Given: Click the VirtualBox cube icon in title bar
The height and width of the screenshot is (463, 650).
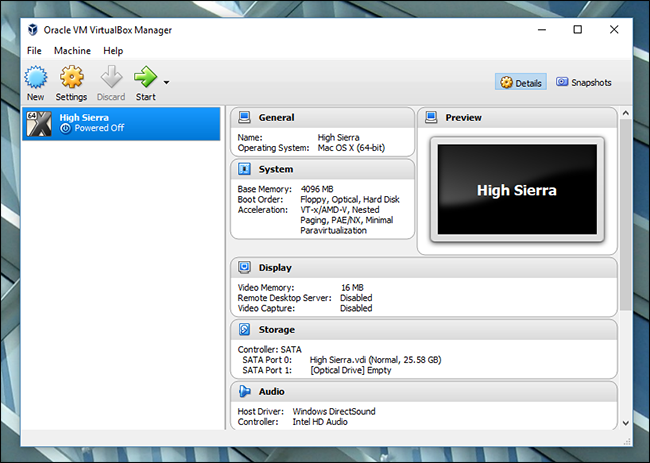Looking at the screenshot, I should coord(33,30).
